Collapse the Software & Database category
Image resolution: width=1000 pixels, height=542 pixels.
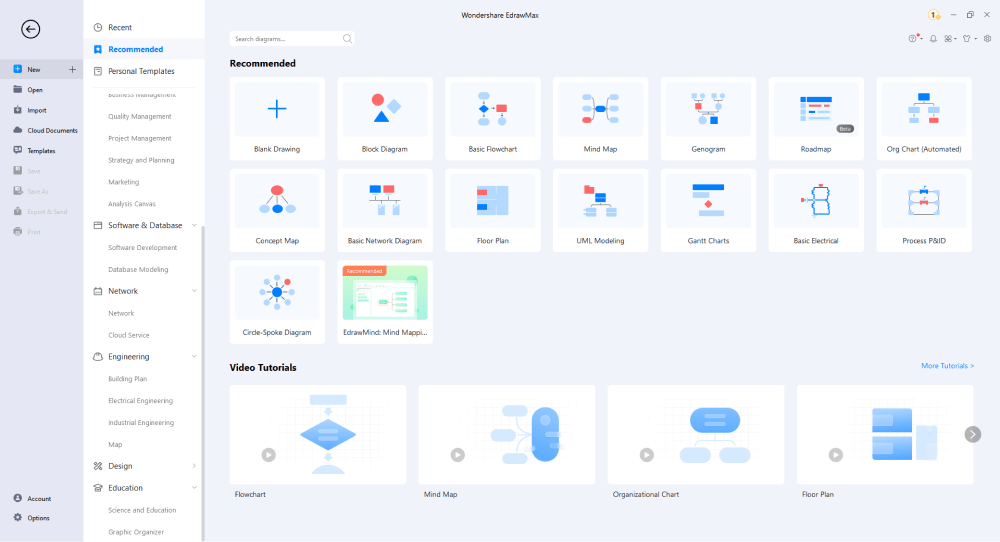(194, 225)
